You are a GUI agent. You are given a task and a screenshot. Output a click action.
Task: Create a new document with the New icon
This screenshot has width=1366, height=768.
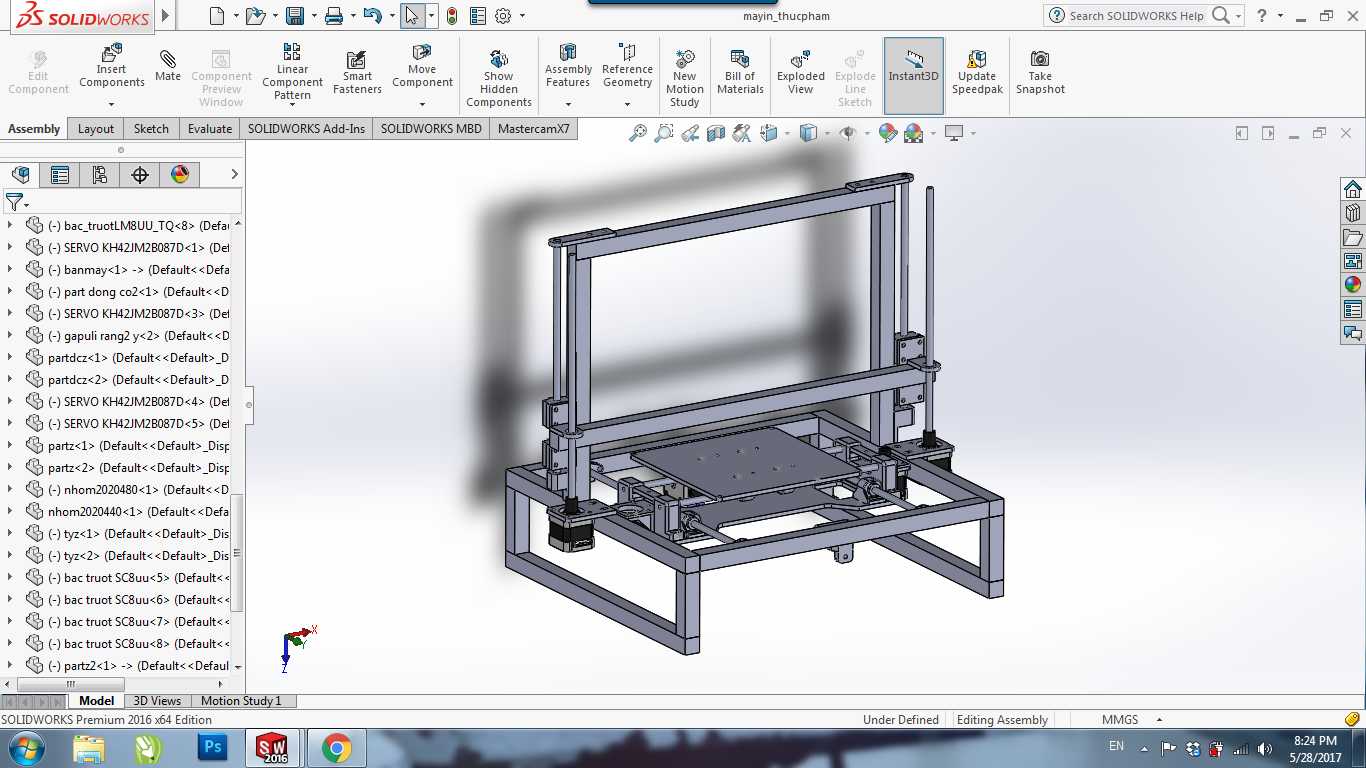click(217, 16)
